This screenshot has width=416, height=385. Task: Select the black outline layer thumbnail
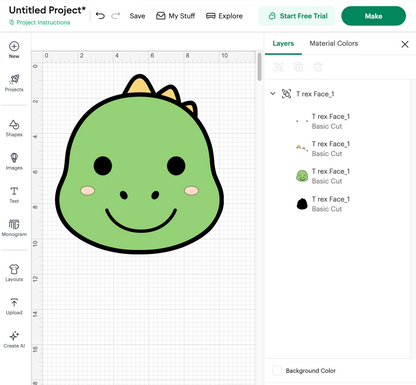click(x=302, y=204)
